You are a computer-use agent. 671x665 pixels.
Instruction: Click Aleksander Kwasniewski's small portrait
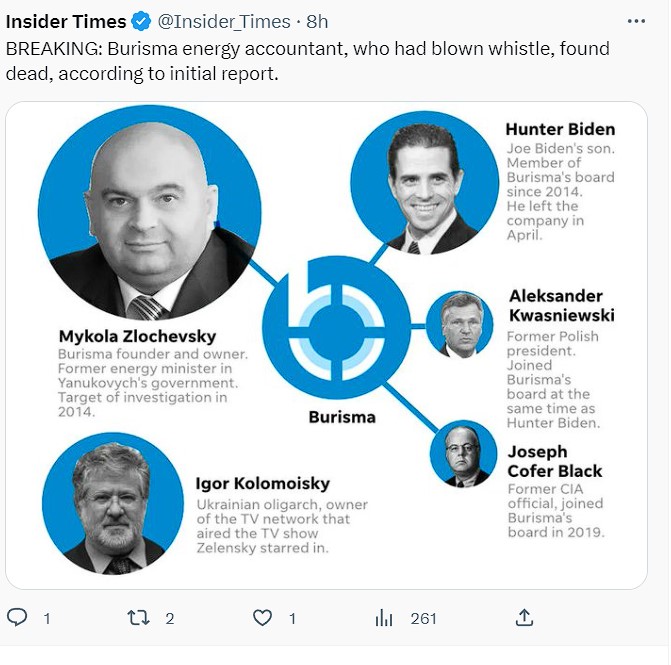460,324
